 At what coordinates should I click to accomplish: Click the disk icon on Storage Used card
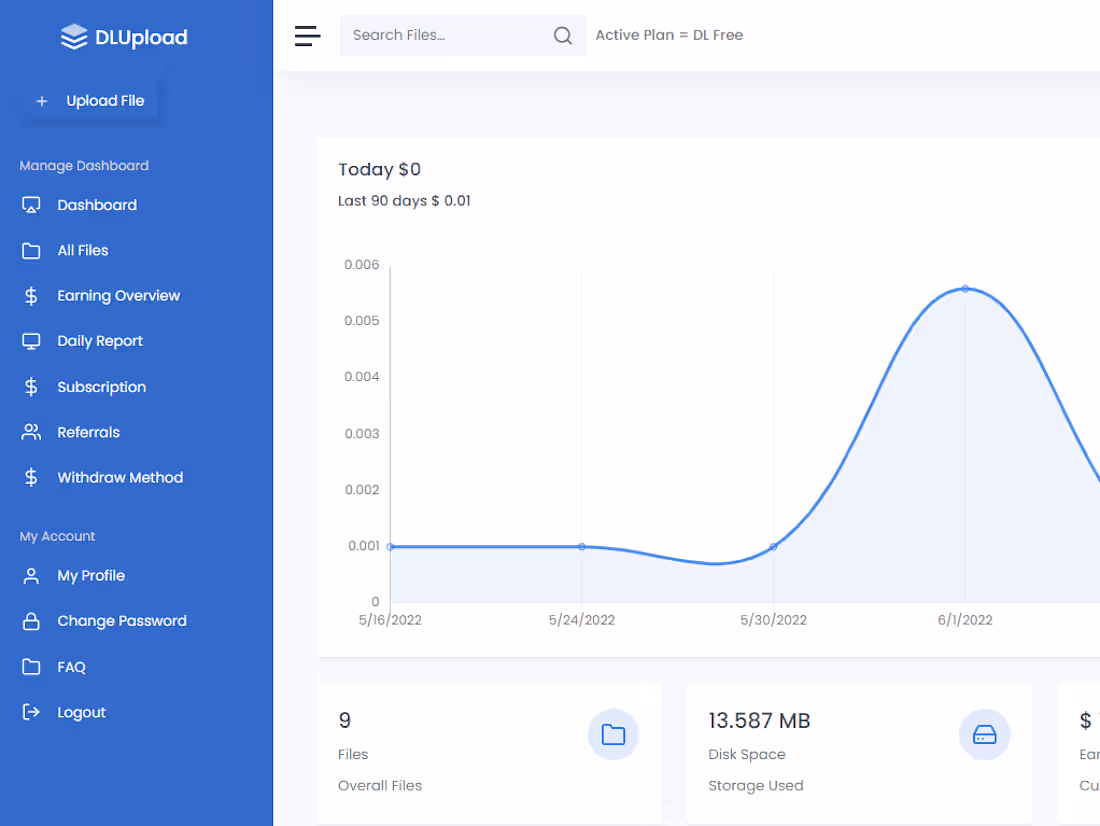(985, 734)
